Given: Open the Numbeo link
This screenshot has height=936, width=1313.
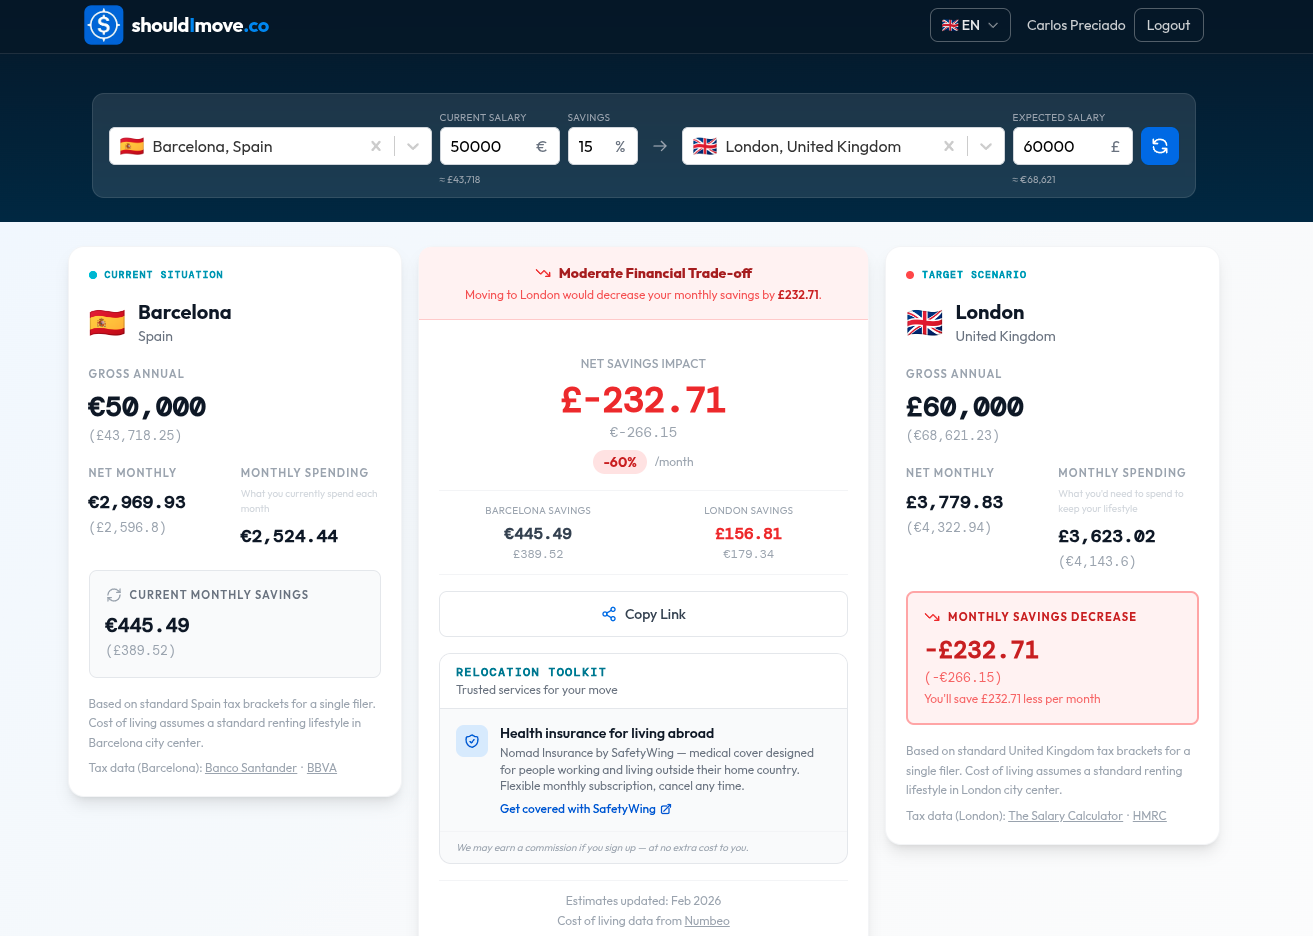Looking at the screenshot, I should [707, 921].
